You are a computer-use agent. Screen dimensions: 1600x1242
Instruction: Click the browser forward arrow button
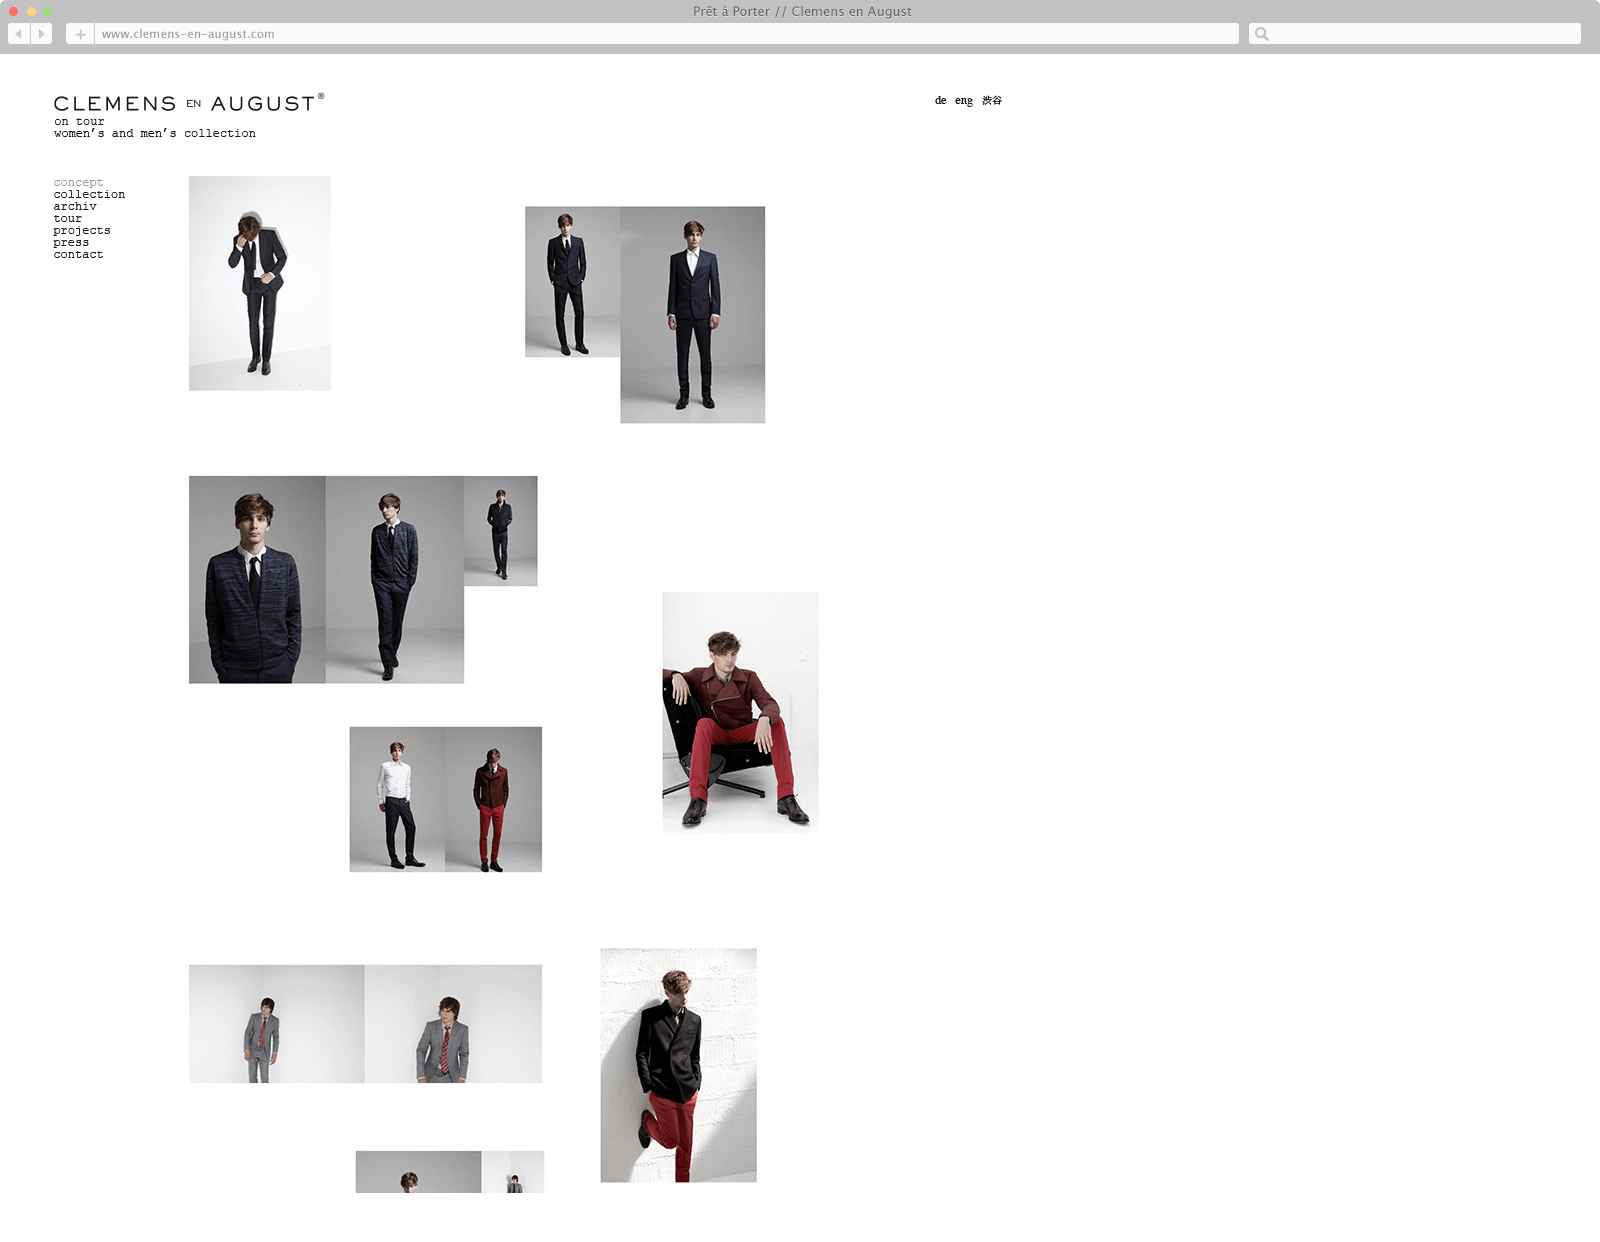(41, 34)
